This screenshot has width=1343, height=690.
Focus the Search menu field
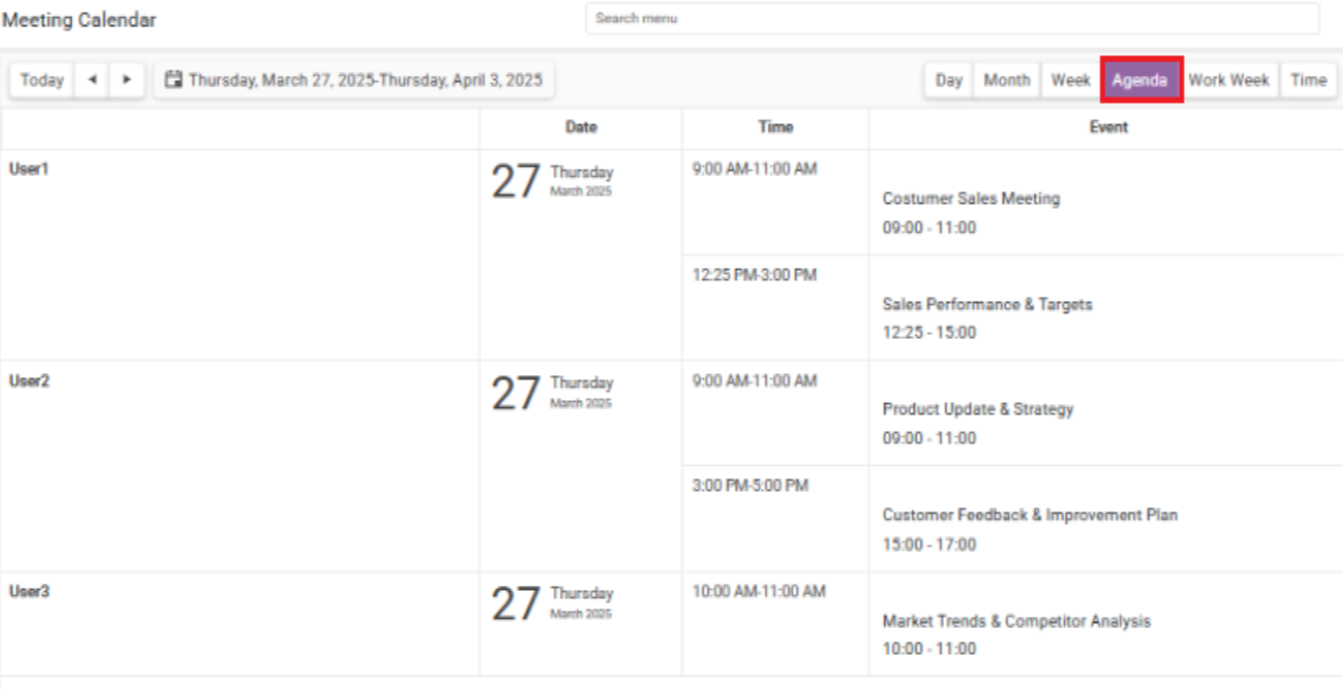(x=952, y=18)
